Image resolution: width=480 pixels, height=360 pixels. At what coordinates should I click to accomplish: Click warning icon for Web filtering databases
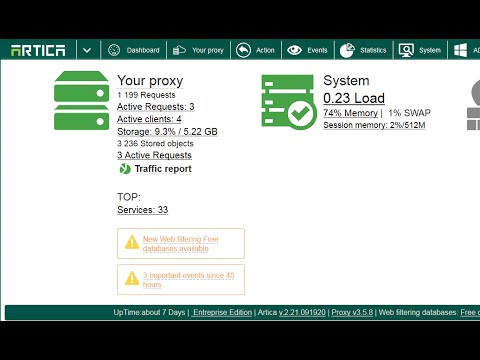pyautogui.click(x=132, y=242)
